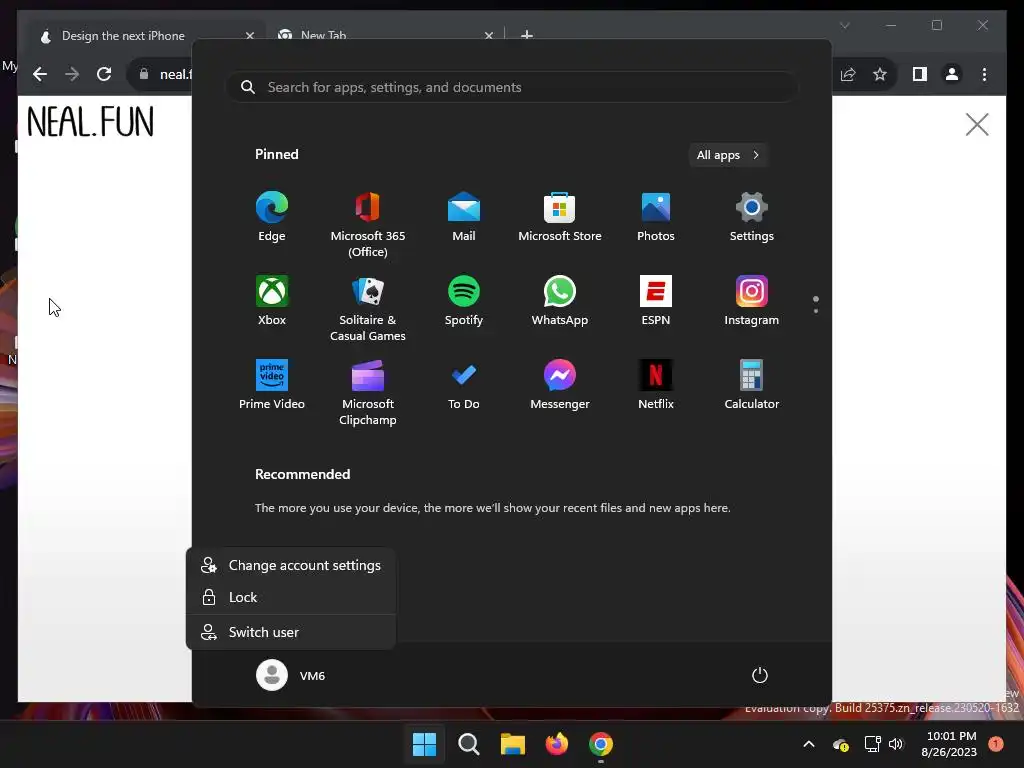Image resolution: width=1024 pixels, height=768 pixels.
Task: Open the Calculator app
Action: (752, 385)
